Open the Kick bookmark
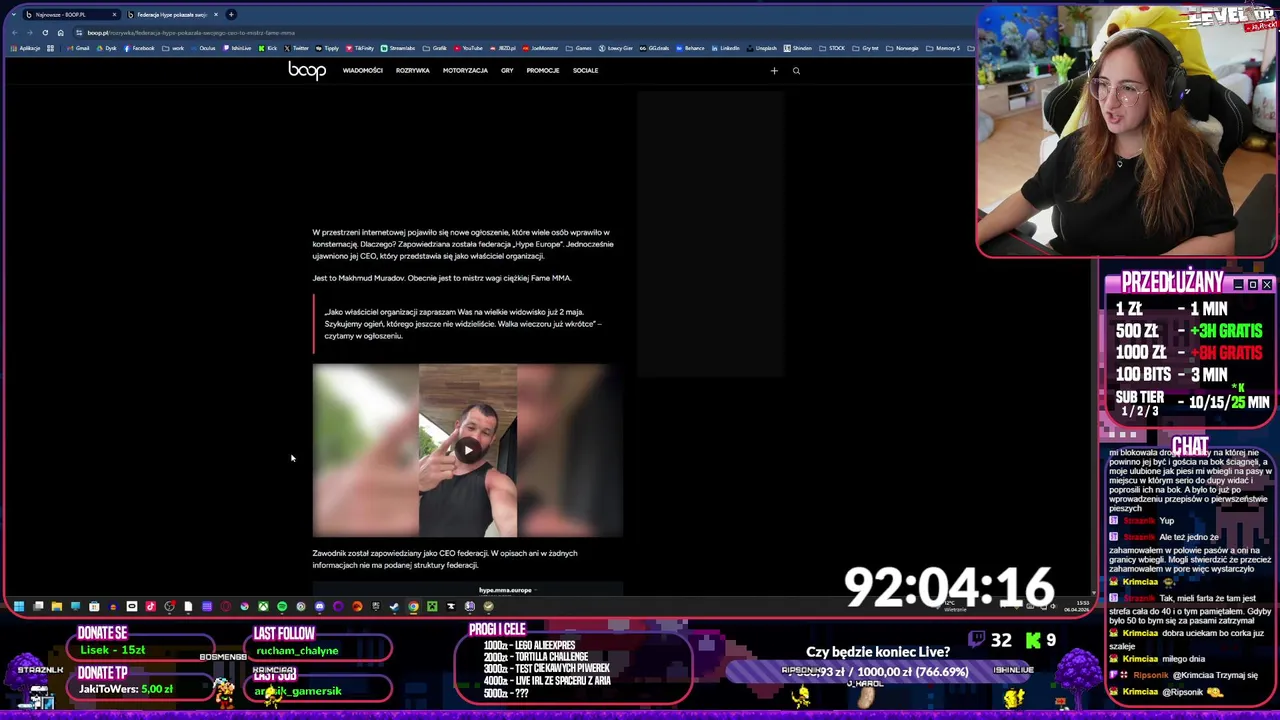 click(x=267, y=48)
